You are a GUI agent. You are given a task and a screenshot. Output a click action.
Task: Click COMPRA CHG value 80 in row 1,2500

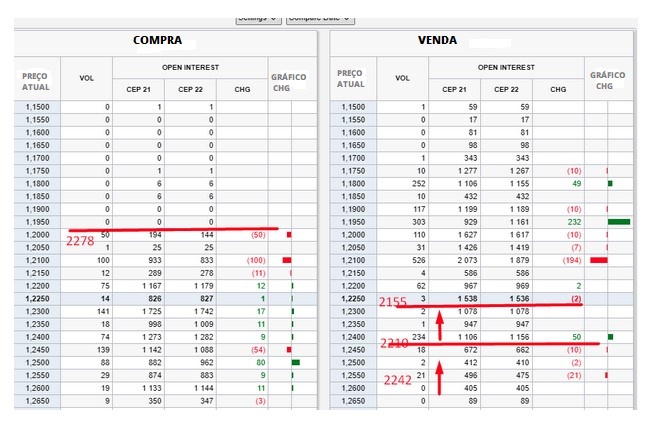click(261, 363)
